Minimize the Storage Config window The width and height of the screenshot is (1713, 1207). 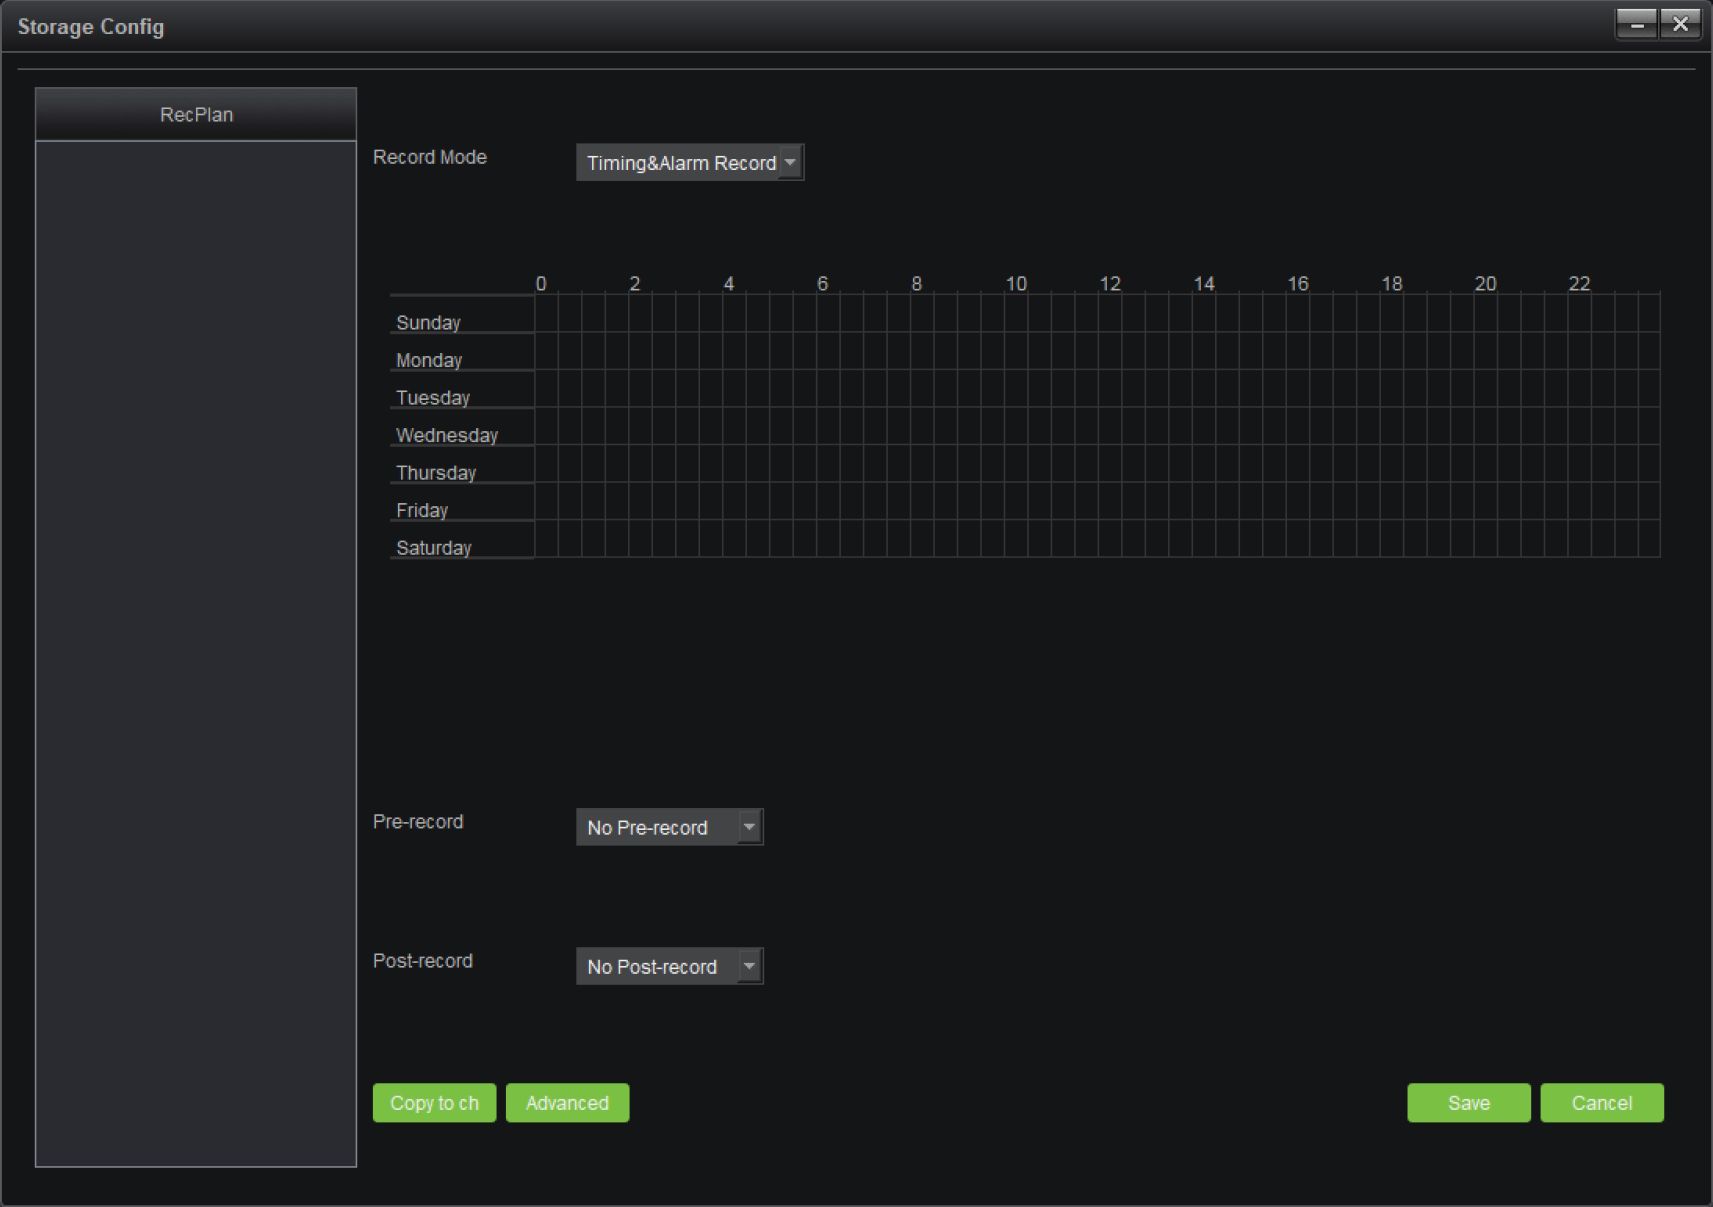click(1636, 24)
